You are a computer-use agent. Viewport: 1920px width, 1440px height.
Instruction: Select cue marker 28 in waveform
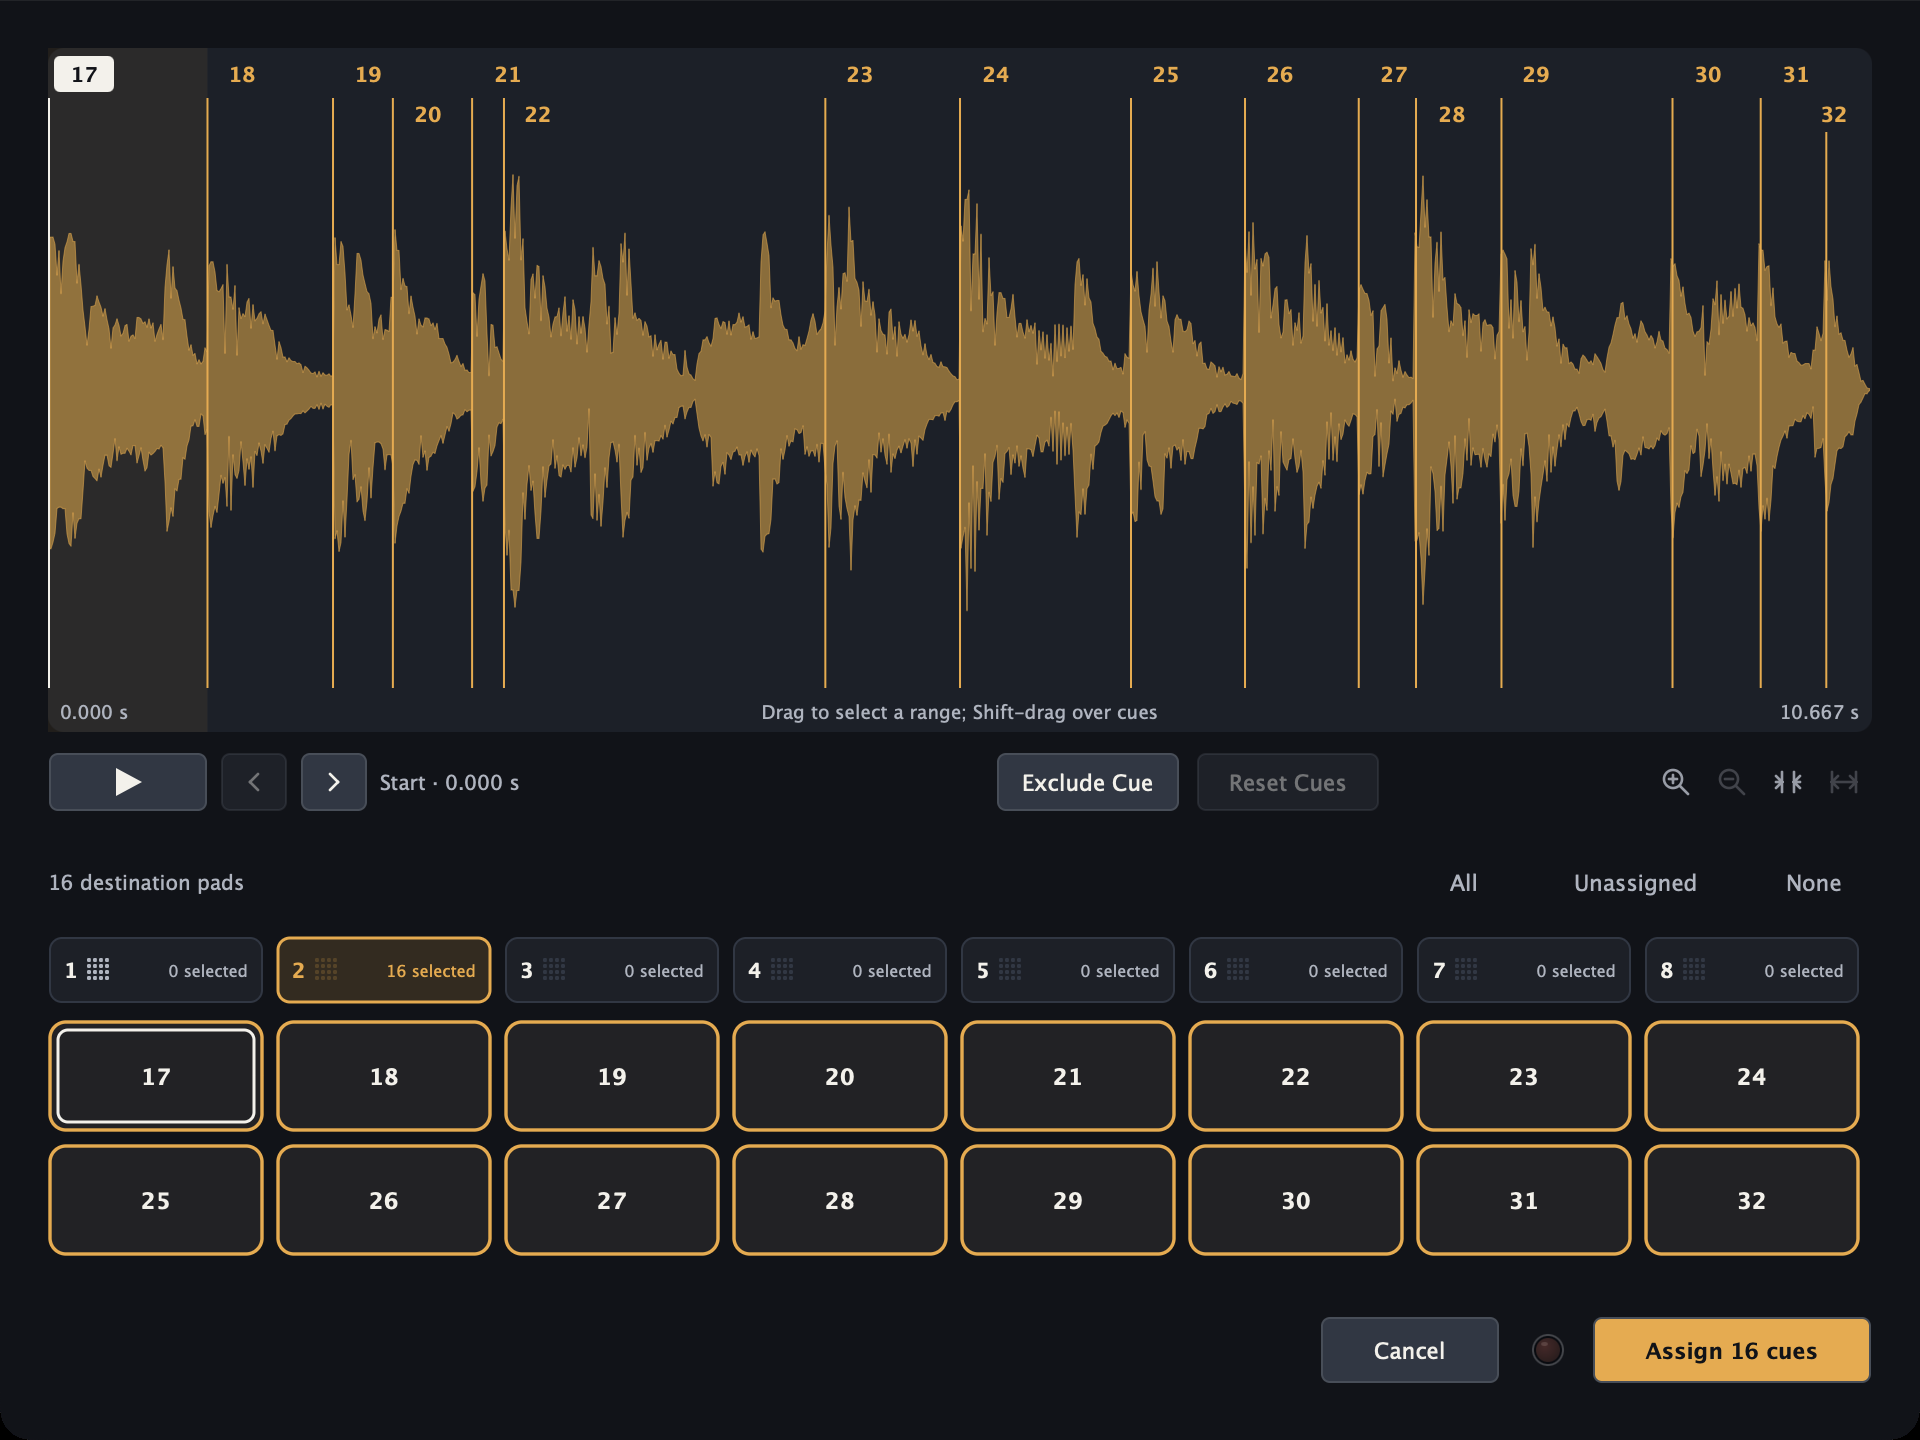pos(1452,114)
